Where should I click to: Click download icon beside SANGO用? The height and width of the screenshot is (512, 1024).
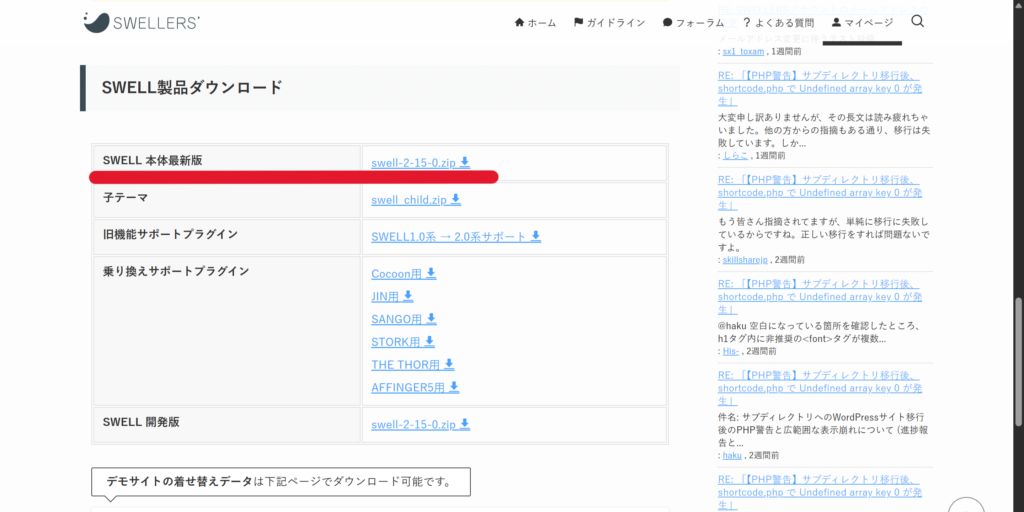click(x=431, y=319)
